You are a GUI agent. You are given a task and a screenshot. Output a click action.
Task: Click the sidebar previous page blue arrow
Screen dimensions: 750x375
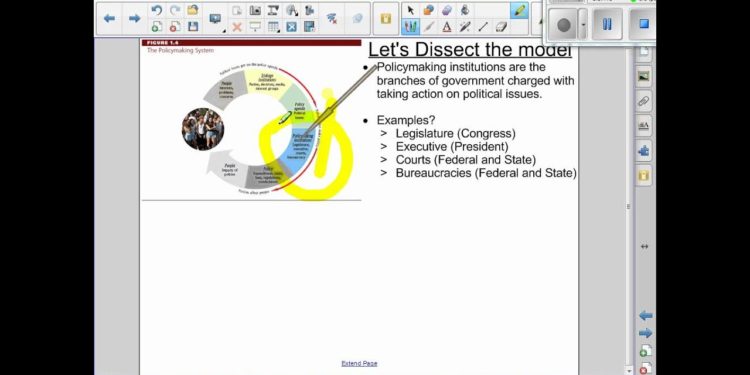pyautogui.click(x=645, y=316)
